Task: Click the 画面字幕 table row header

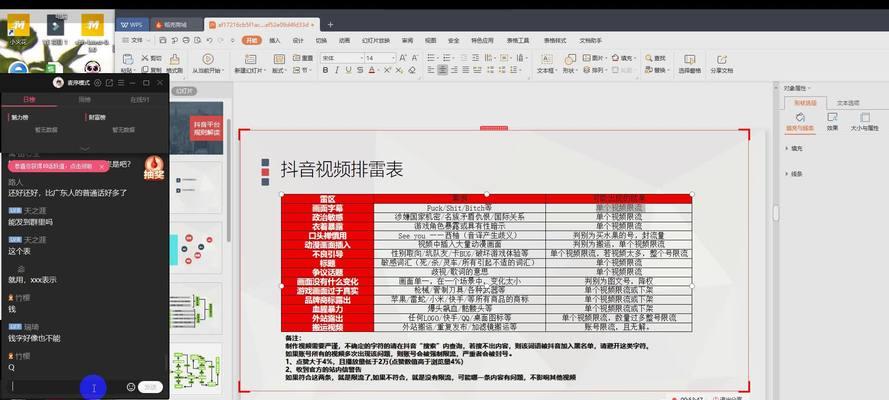Action: [x=328, y=208]
